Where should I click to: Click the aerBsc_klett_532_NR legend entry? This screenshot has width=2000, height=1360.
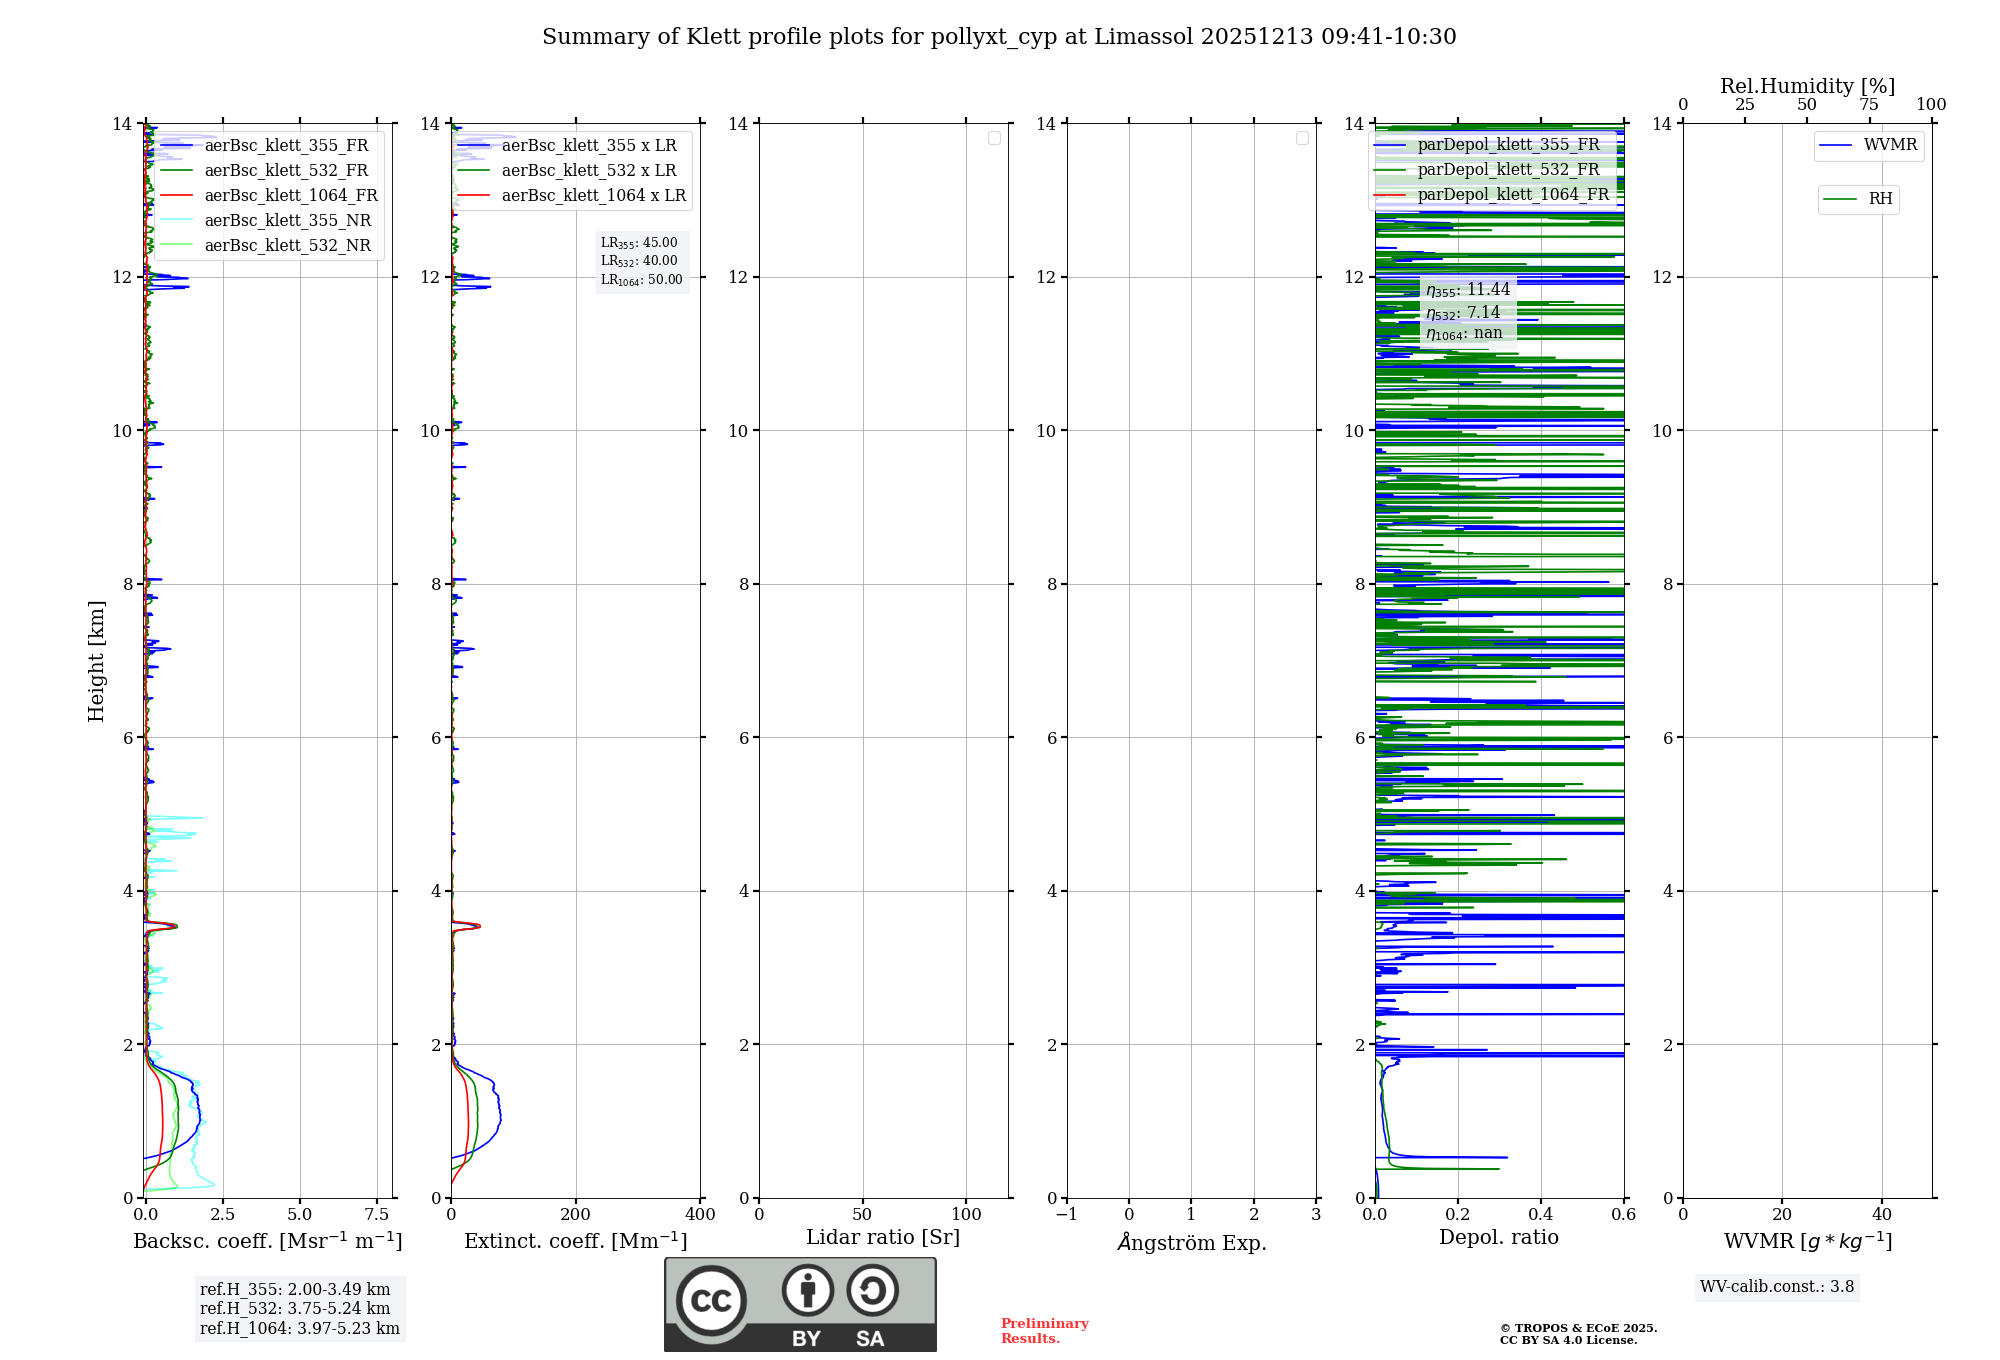point(287,246)
